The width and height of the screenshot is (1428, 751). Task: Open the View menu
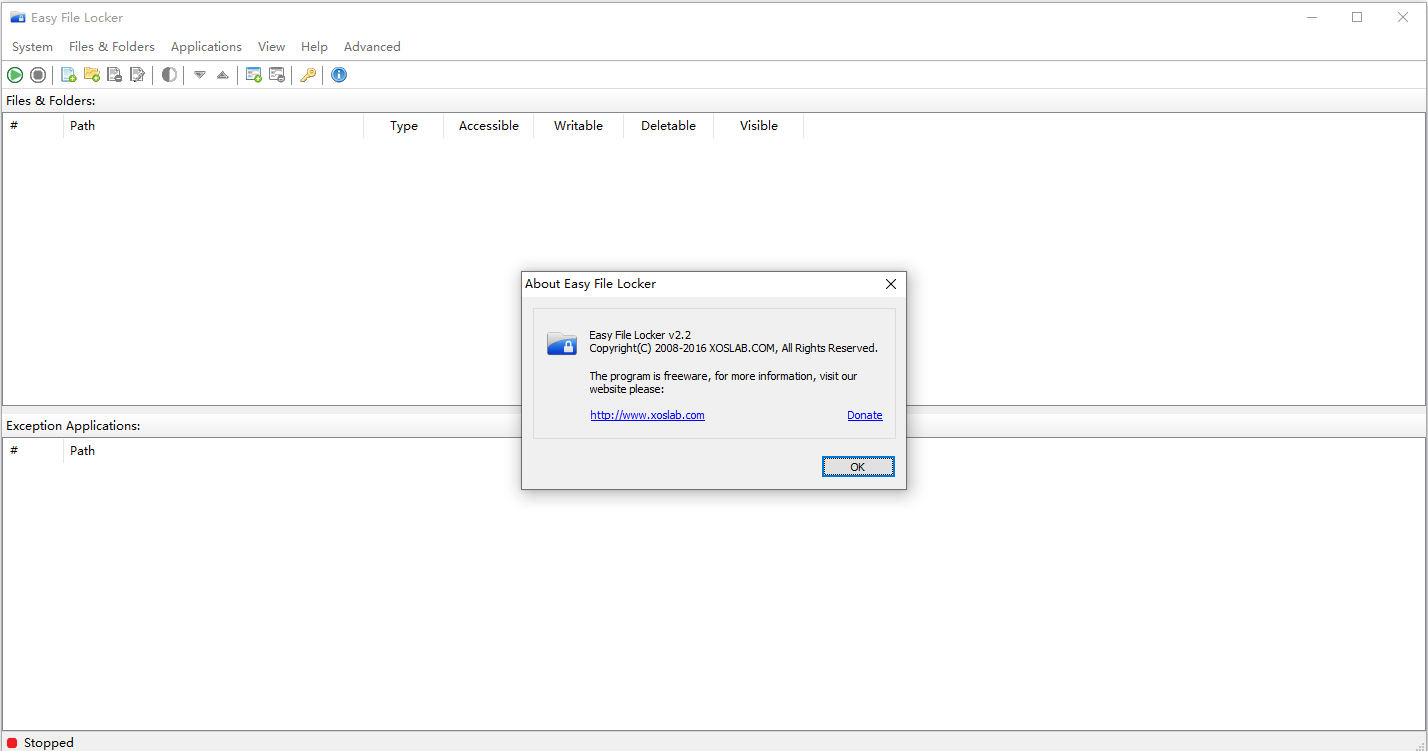[271, 47]
